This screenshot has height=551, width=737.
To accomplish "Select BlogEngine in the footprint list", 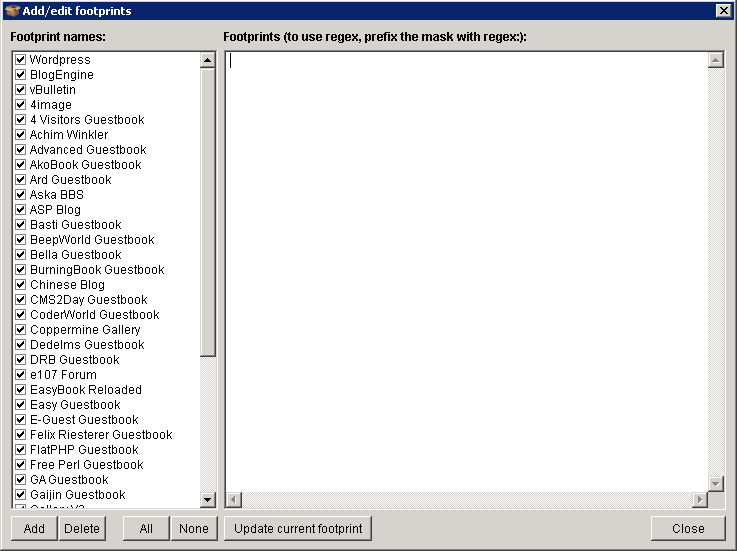I will click(x=61, y=75).
